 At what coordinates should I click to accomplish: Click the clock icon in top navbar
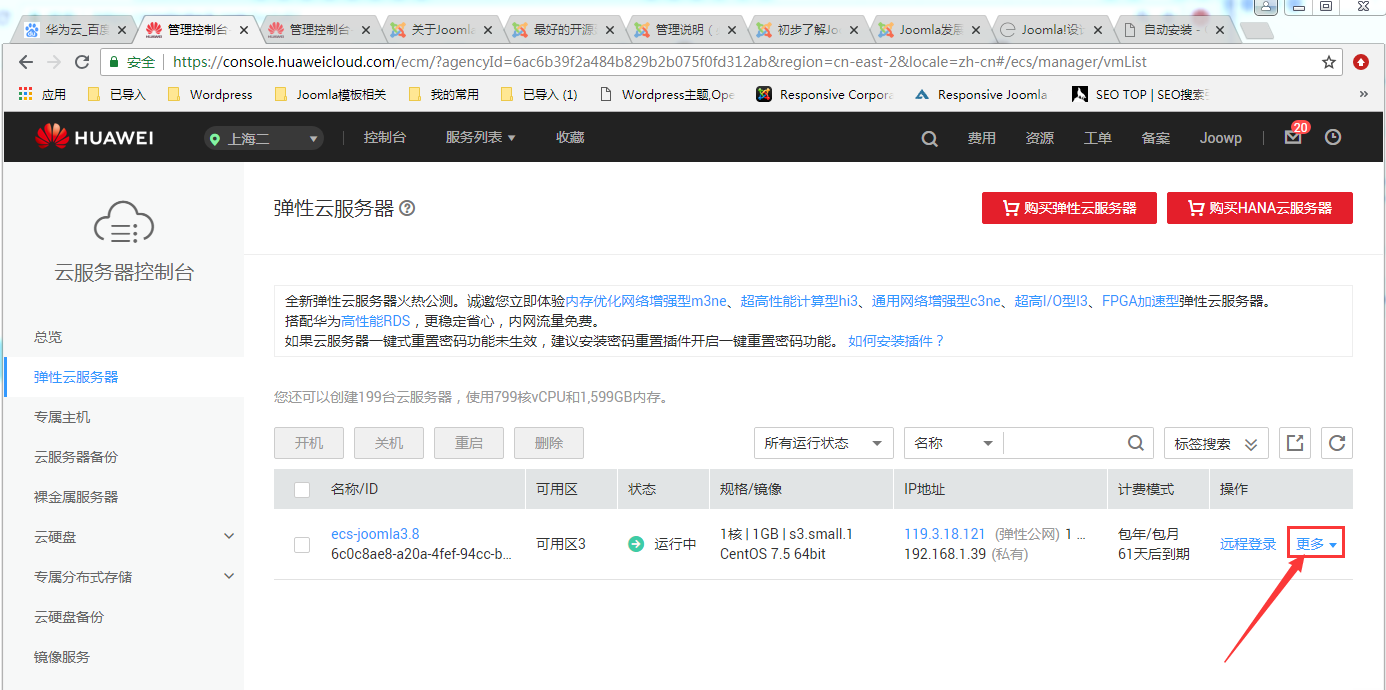1333,138
